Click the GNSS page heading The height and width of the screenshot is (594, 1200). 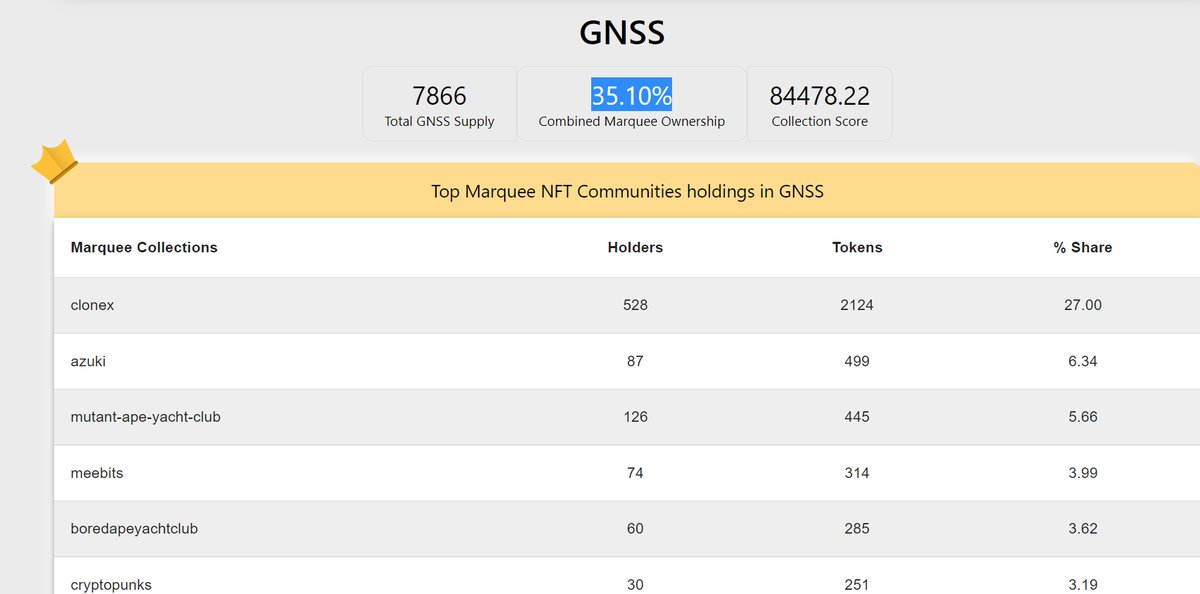[x=622, y=33]
